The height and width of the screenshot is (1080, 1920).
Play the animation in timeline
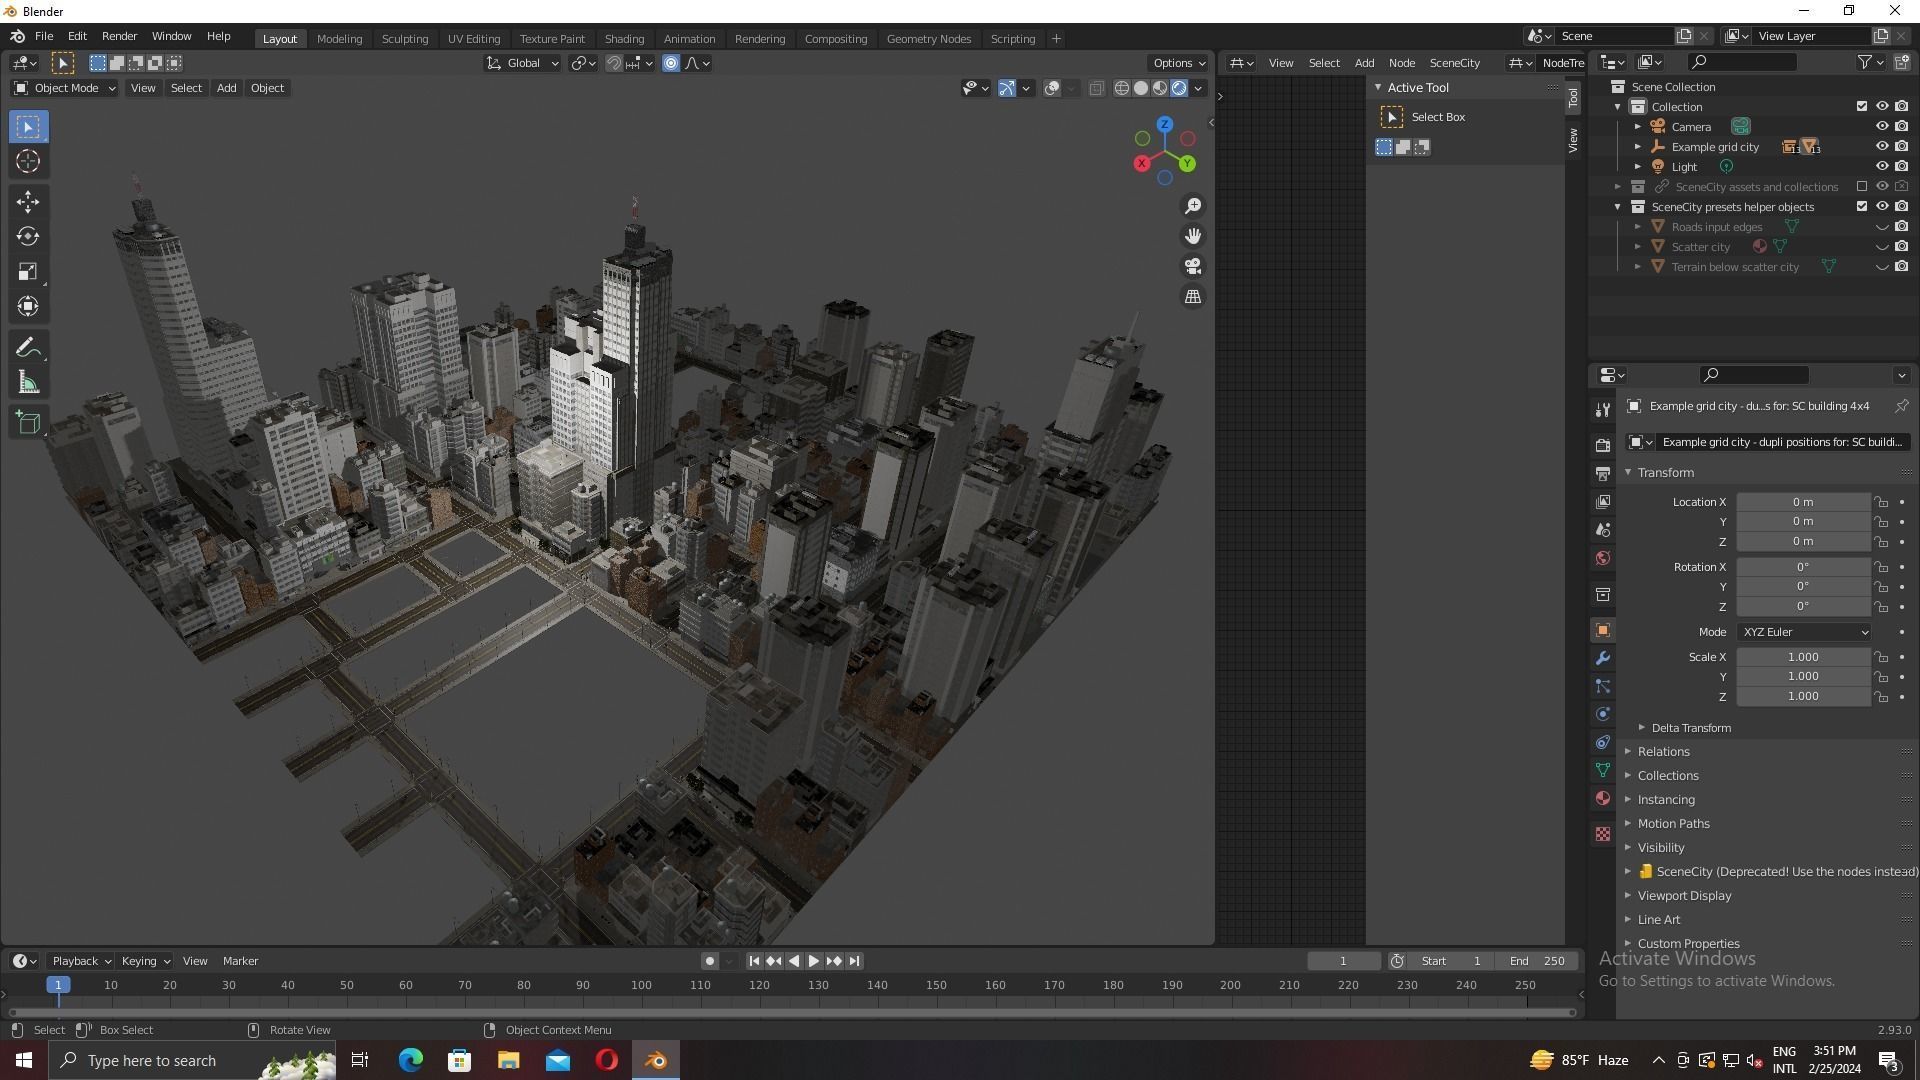(813, 961)
